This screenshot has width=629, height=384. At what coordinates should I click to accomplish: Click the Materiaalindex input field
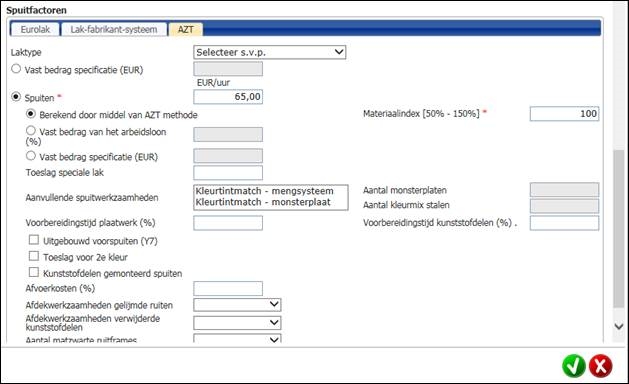[x=564, y=114]
